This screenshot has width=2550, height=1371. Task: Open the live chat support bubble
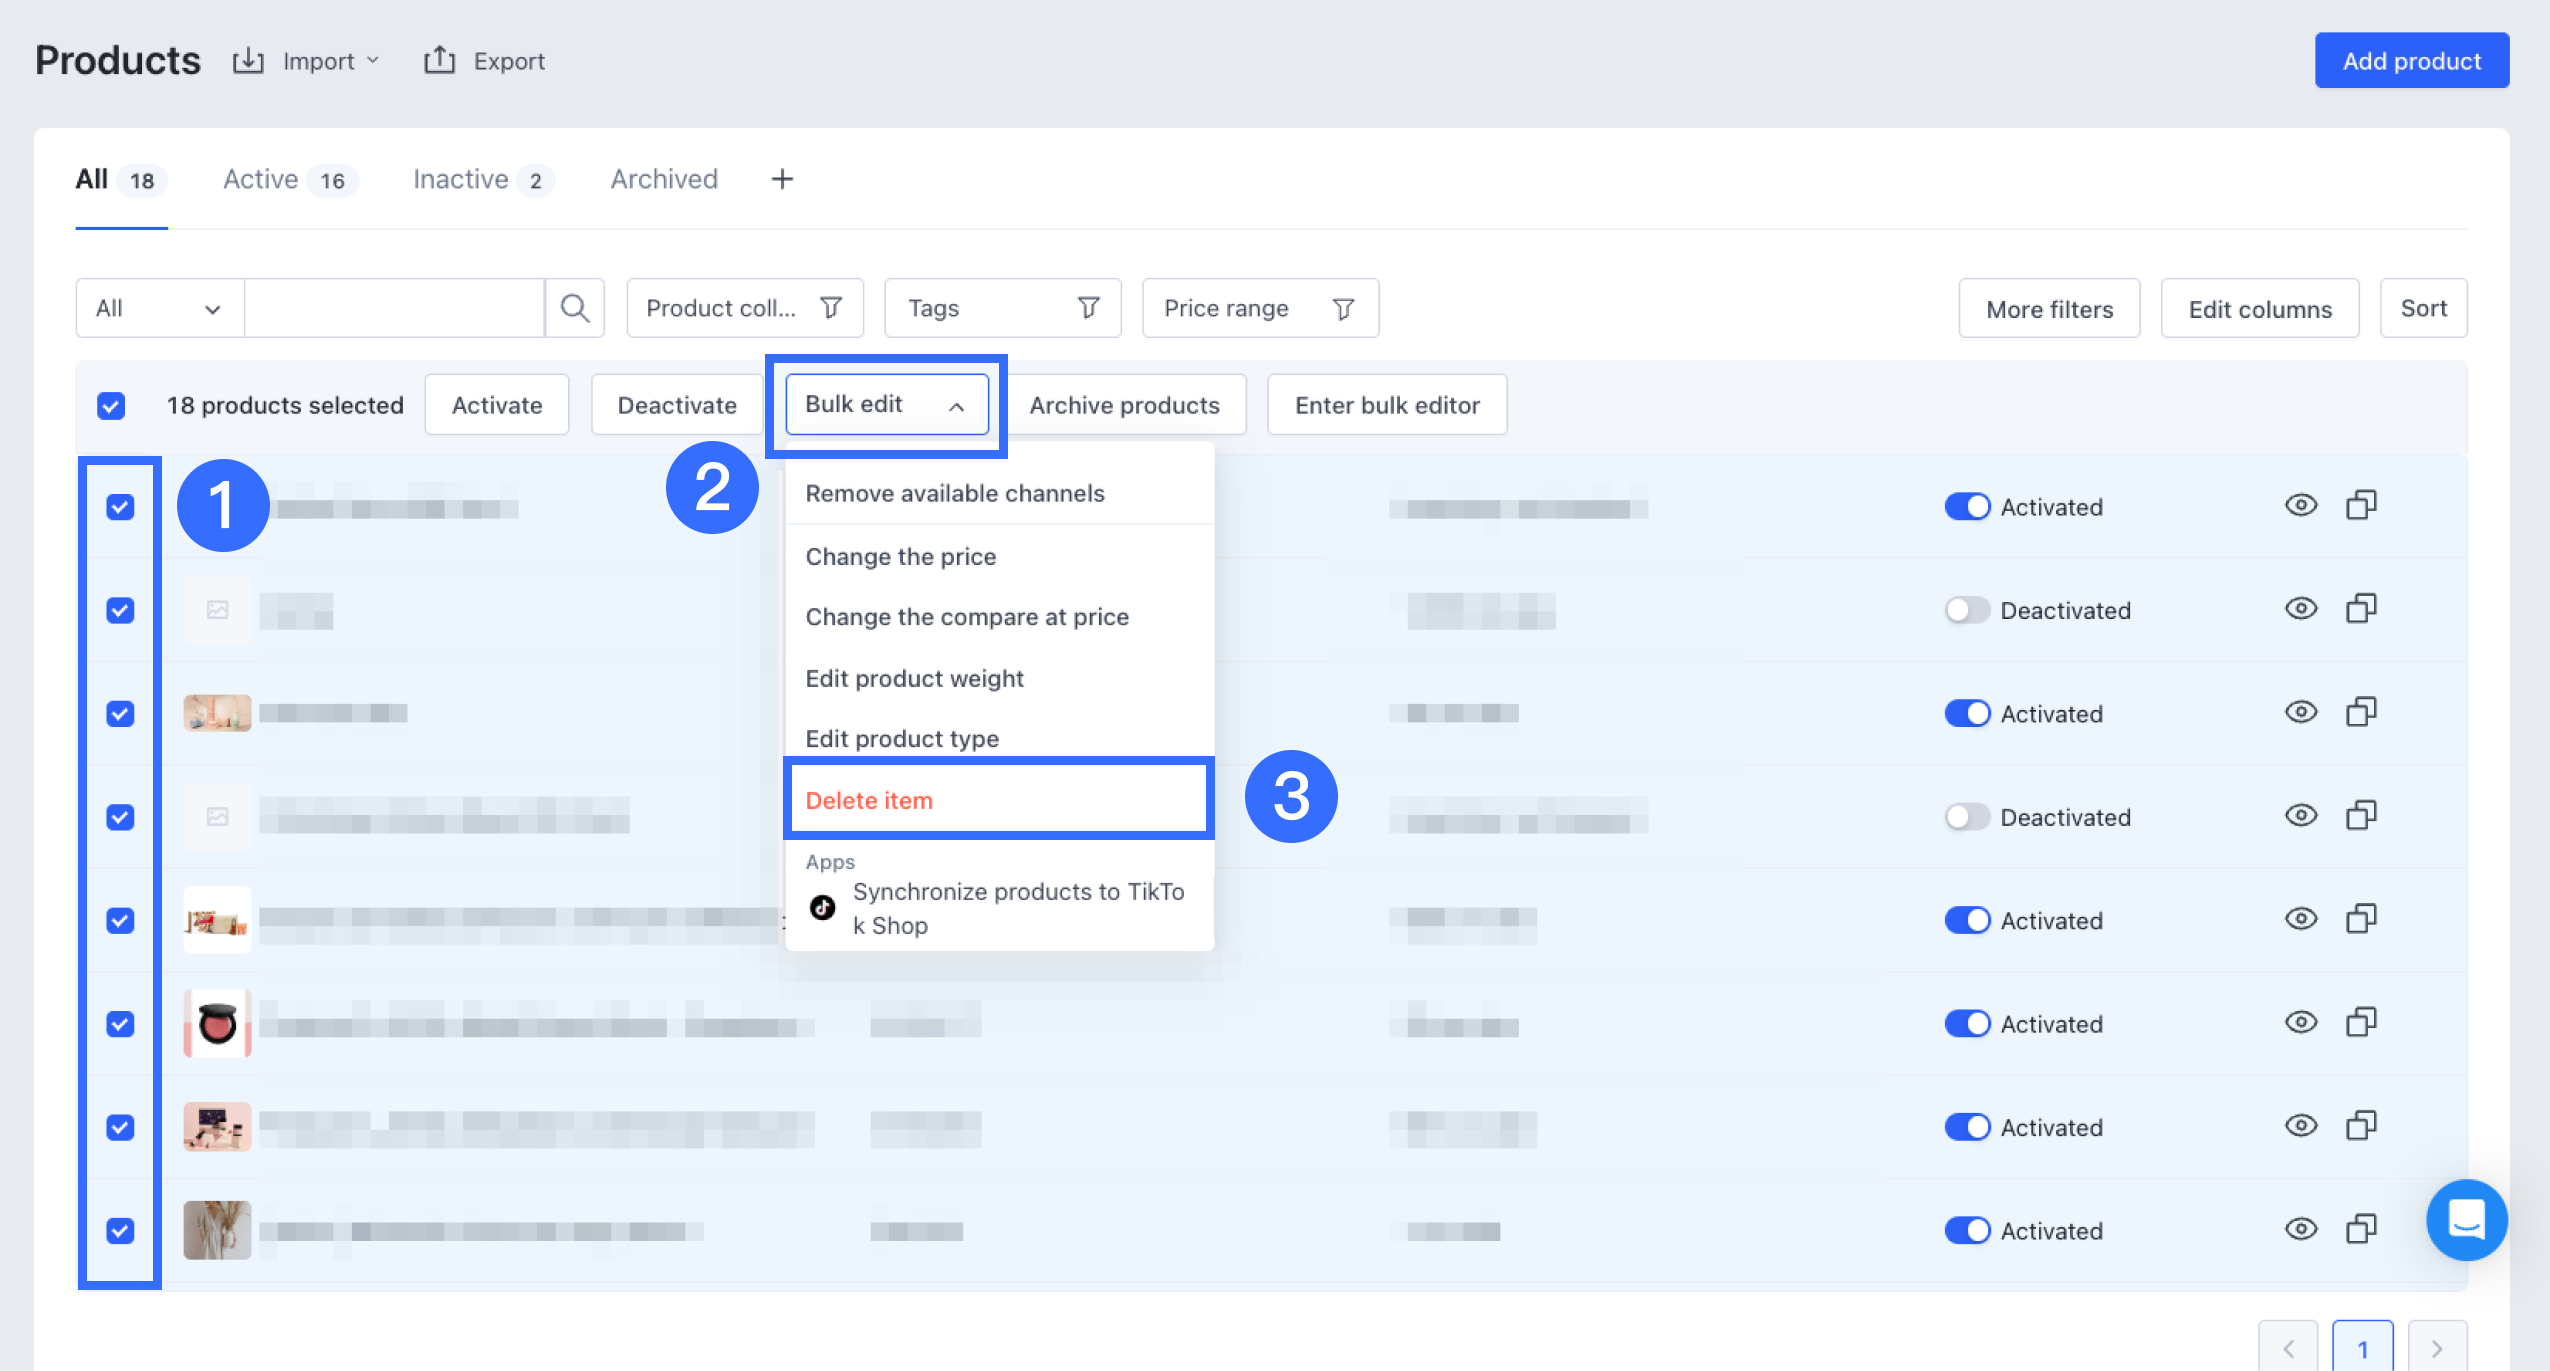pyautogui.click(x=2465, y=1219)
